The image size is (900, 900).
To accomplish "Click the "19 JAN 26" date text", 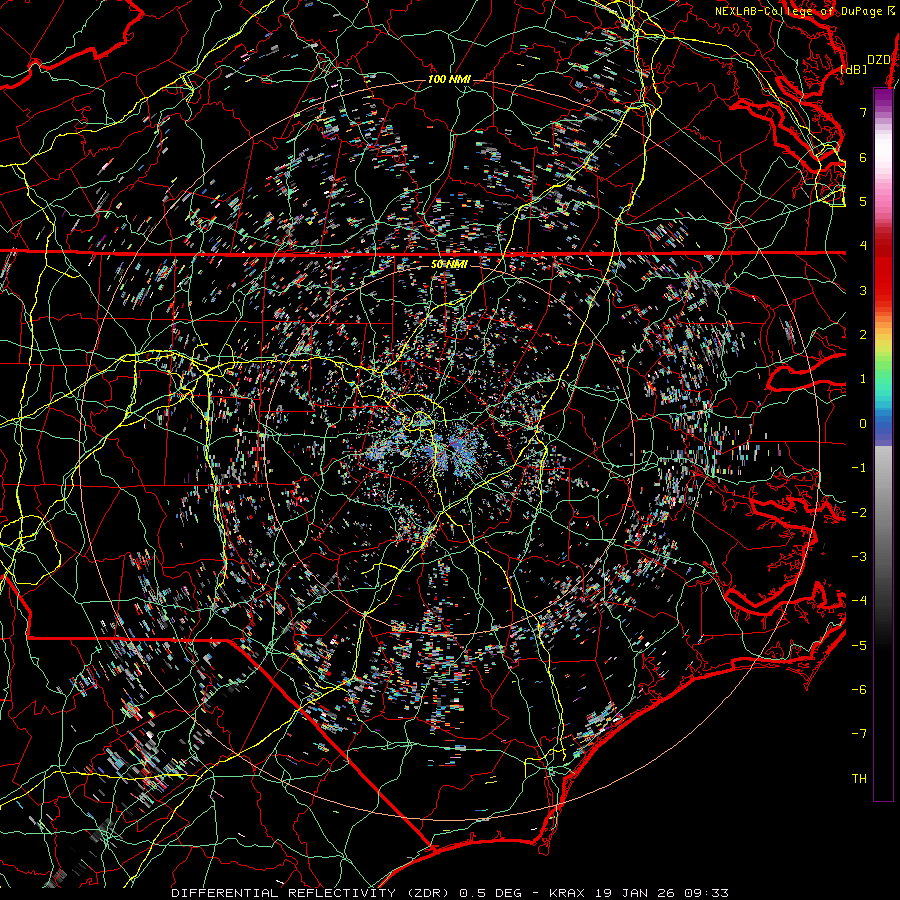I will pyautogui.click(x=634, y=893).
